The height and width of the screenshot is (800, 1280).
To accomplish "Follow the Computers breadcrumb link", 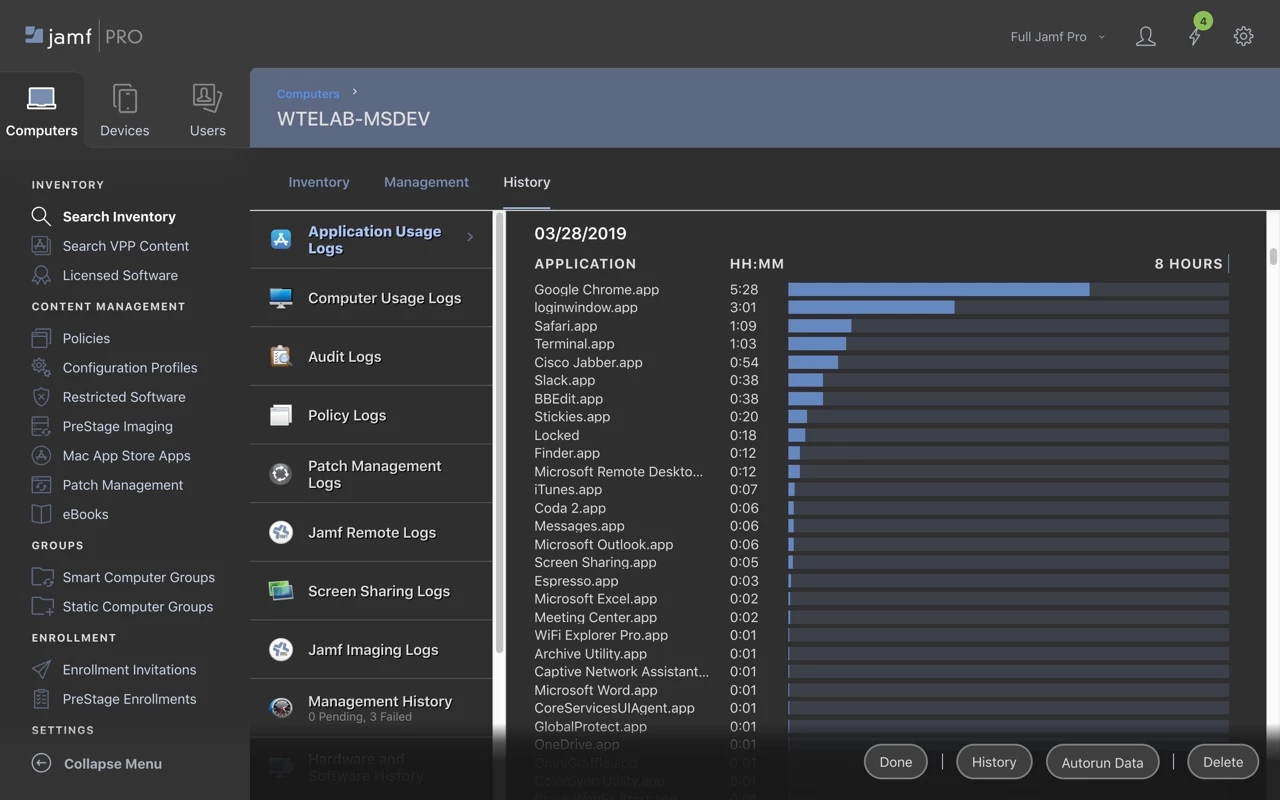I will point(308,93).
